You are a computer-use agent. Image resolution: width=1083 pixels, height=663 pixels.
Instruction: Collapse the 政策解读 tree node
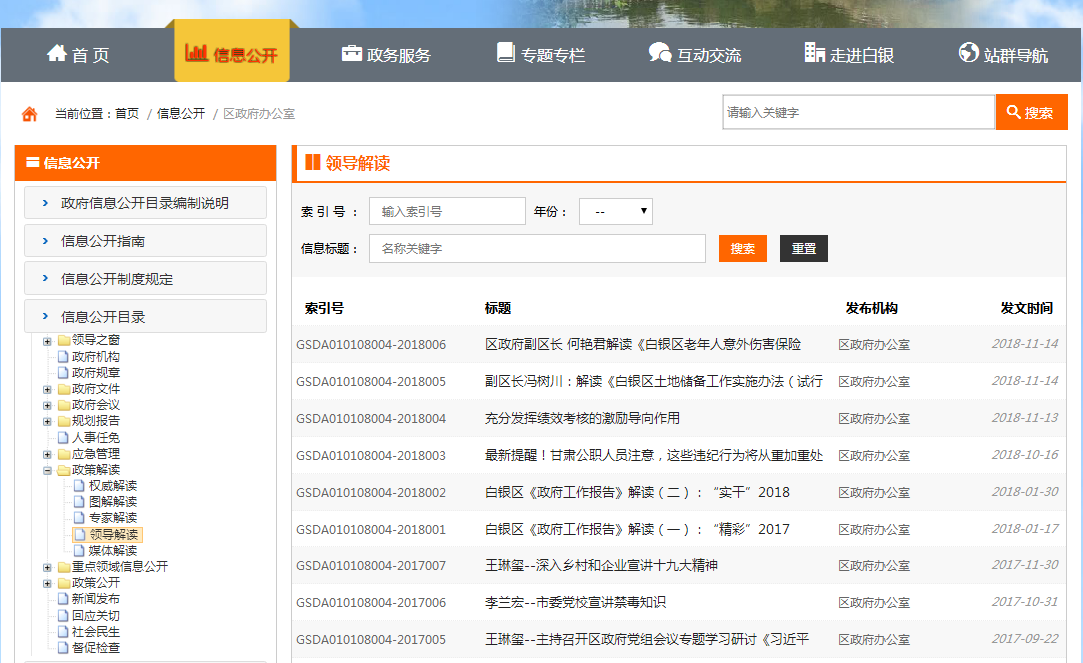(x=47, y=470)
